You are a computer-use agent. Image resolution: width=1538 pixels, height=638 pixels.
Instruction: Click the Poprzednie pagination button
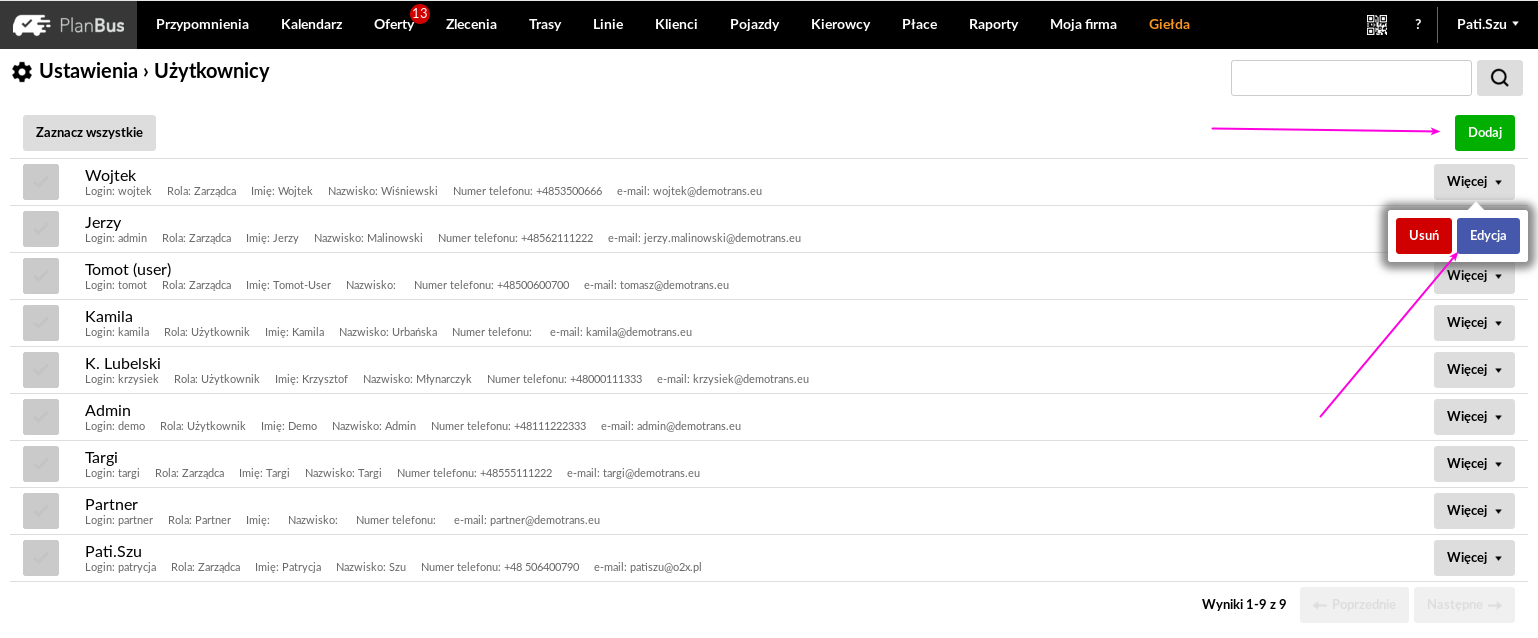point(1355,605)
